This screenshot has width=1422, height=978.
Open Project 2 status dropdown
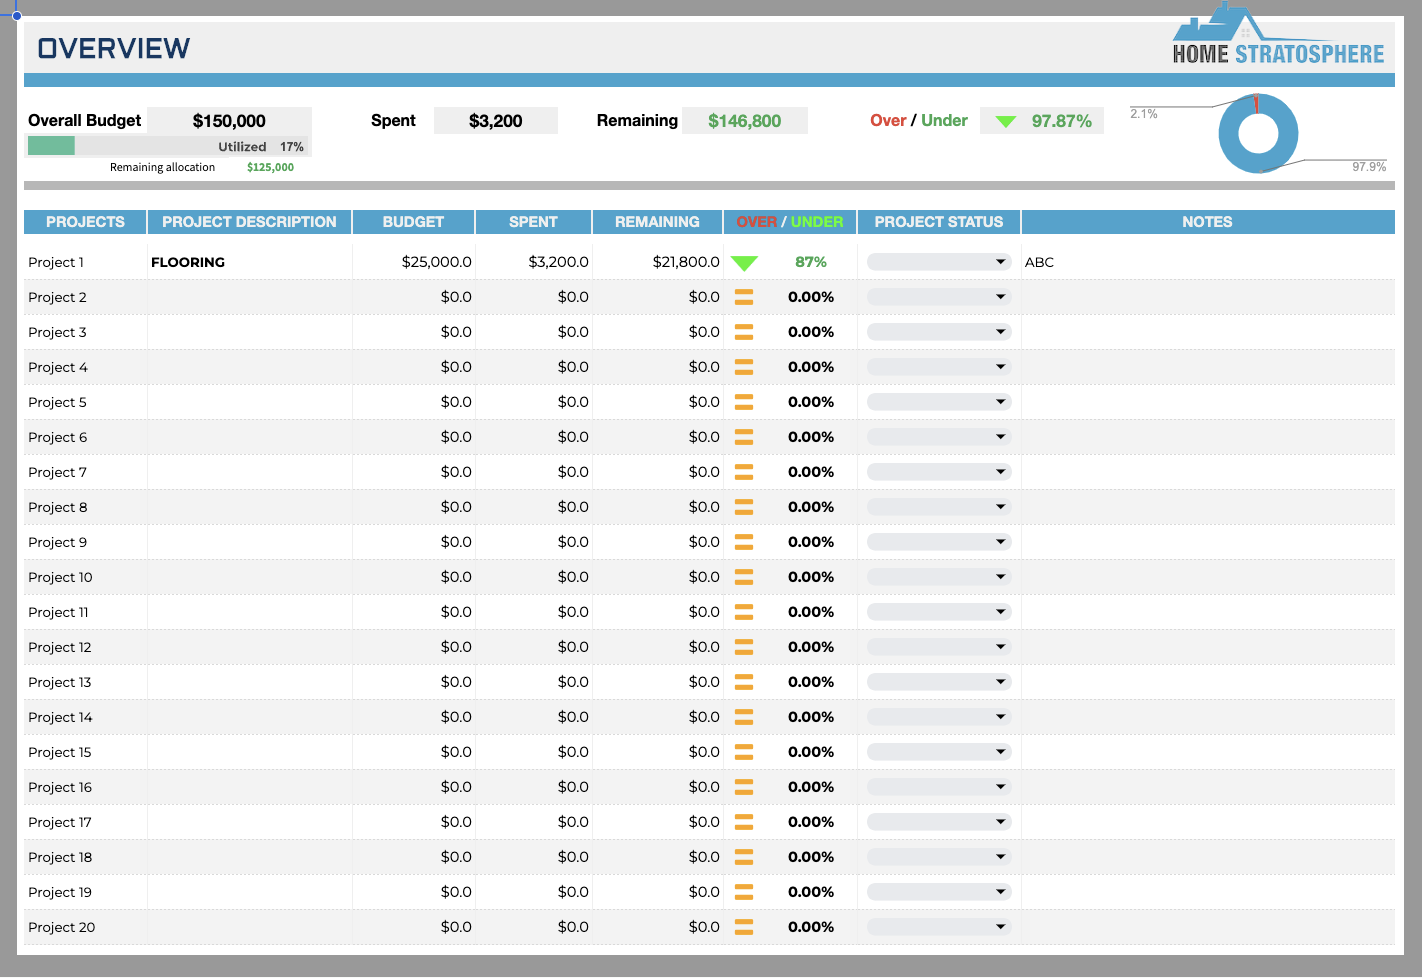939,297
